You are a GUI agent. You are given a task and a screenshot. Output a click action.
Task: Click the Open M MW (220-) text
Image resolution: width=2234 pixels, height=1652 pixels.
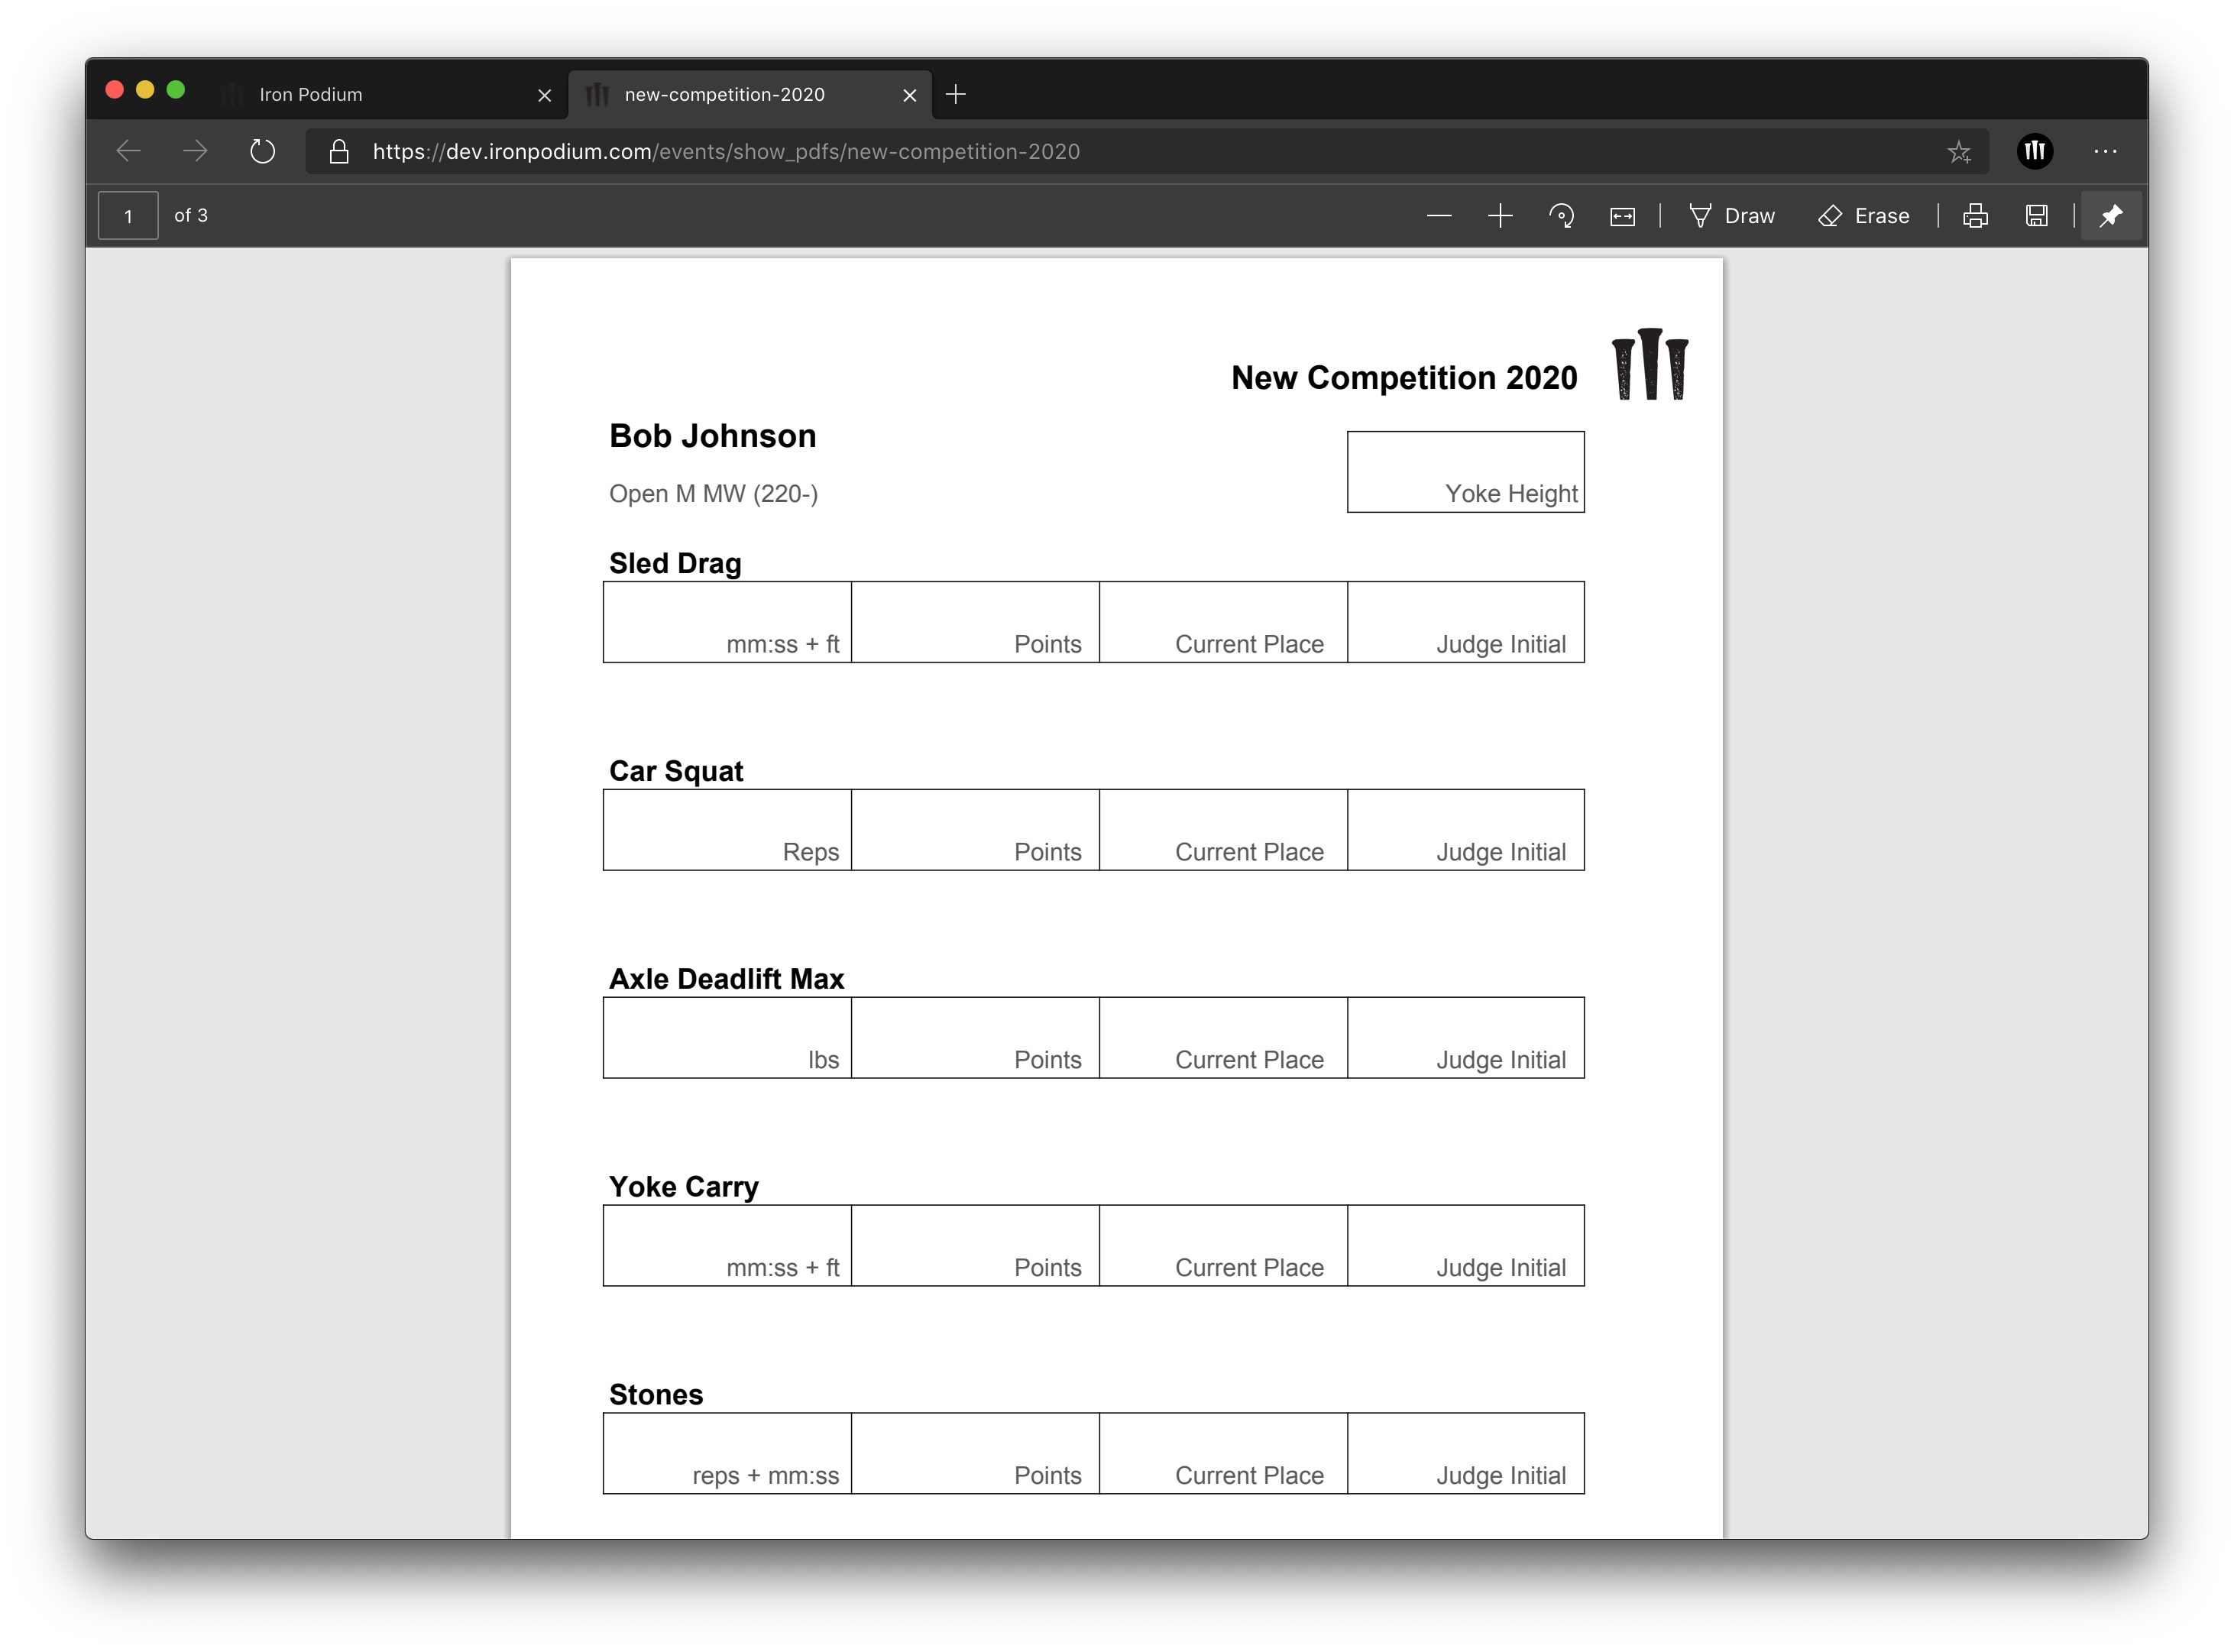[713, 494]
